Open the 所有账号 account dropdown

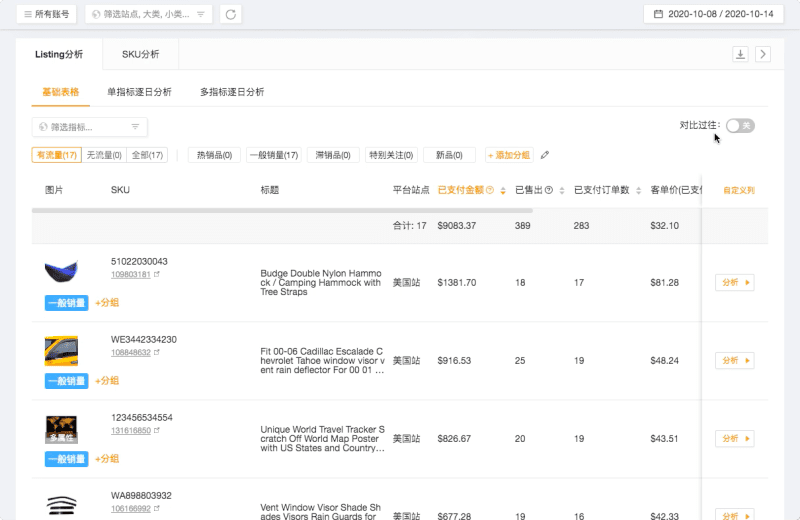click(47, 15)
